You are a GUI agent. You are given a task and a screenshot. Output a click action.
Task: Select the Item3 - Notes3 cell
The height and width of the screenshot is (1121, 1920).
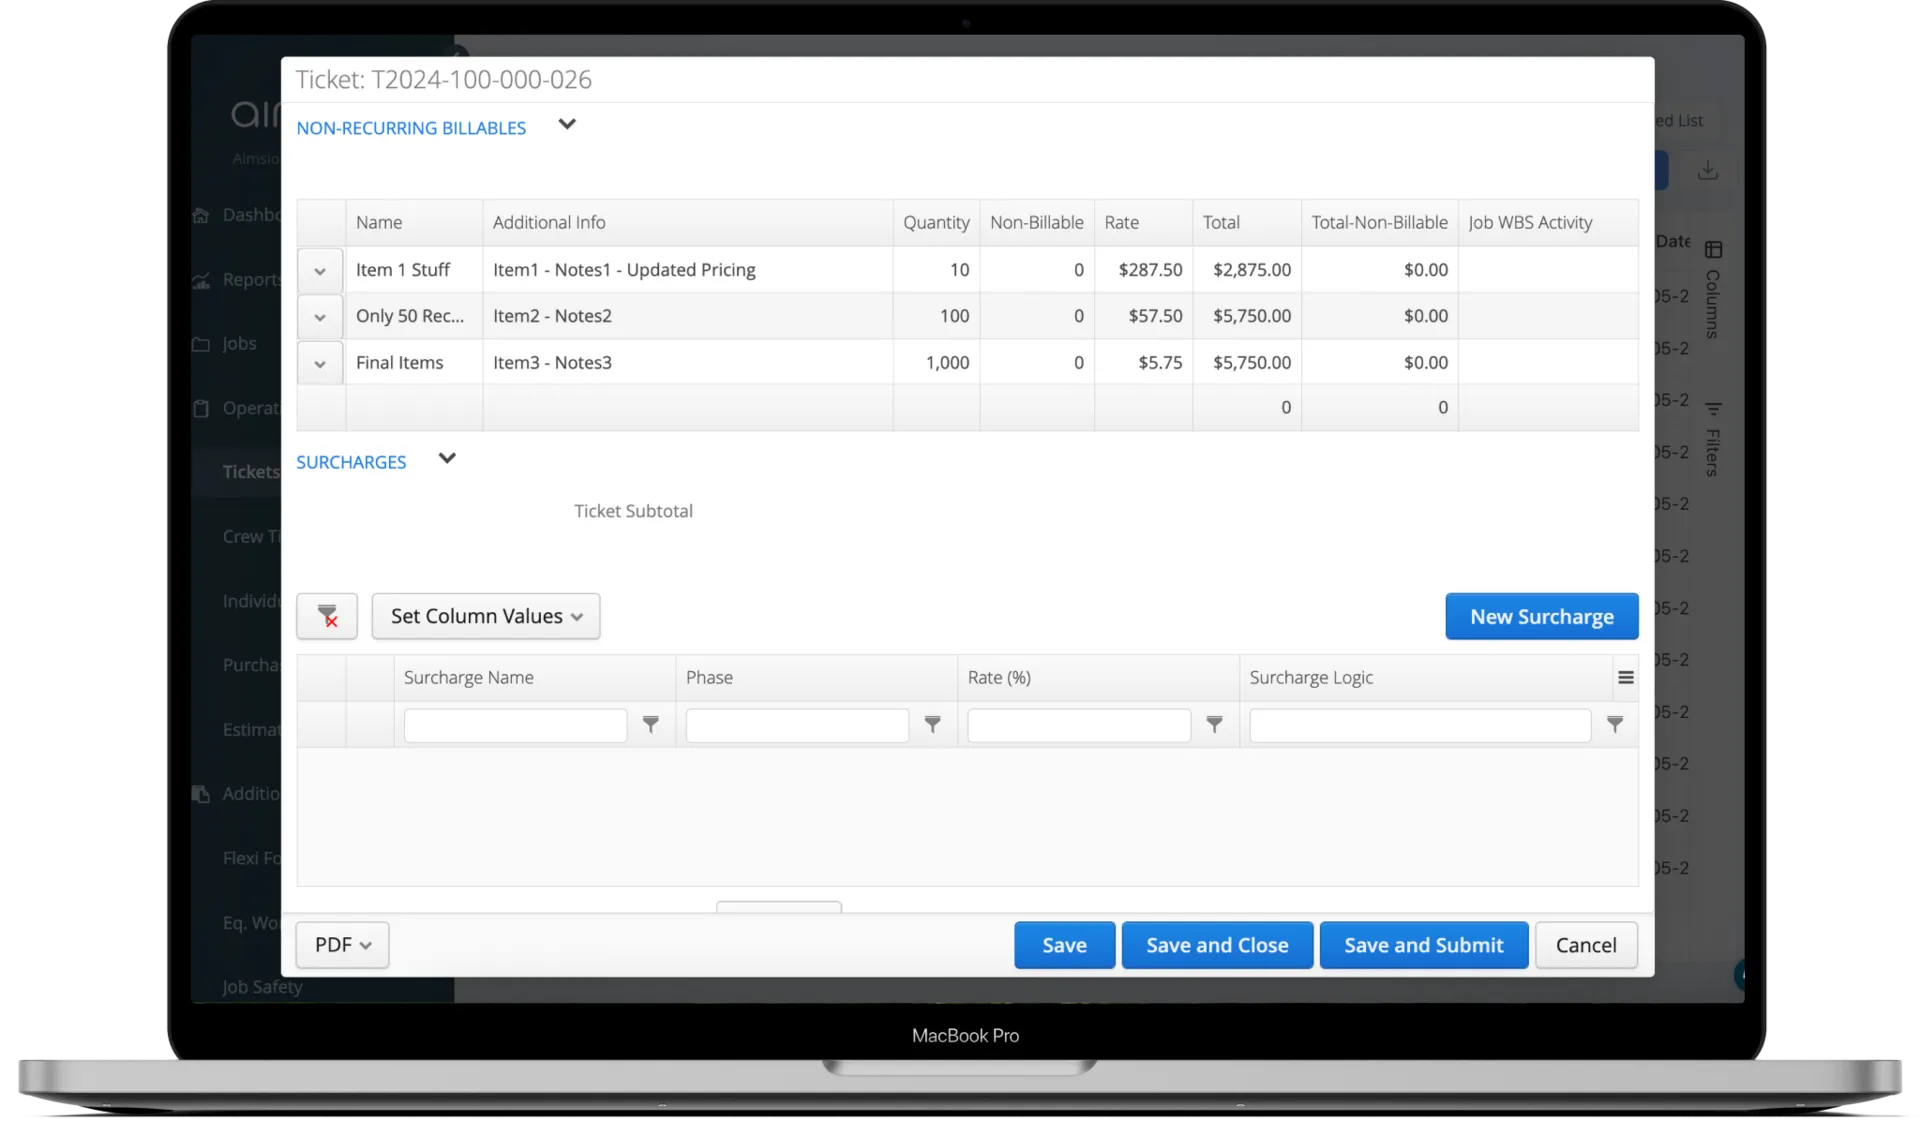(688, 363)
